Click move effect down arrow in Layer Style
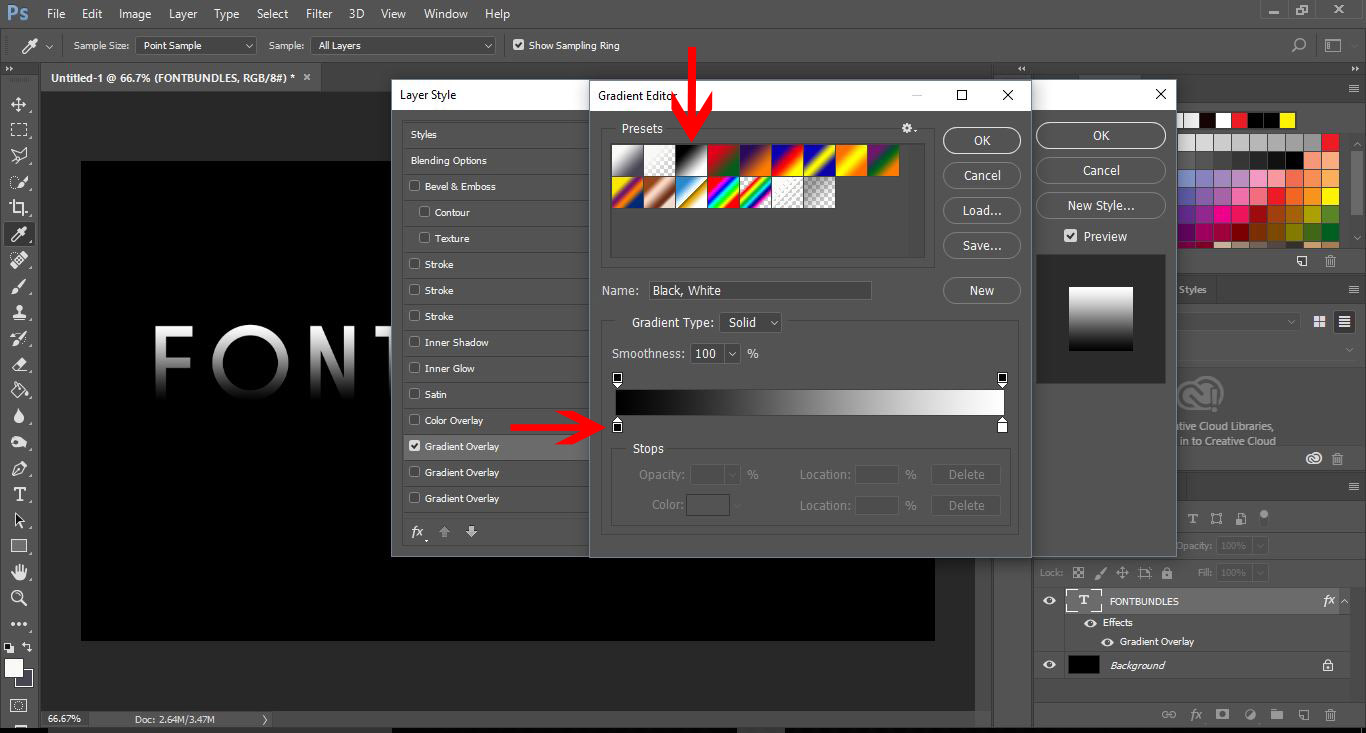The image size is (1366, 733). pyautogui.click(x=471, y=532)
